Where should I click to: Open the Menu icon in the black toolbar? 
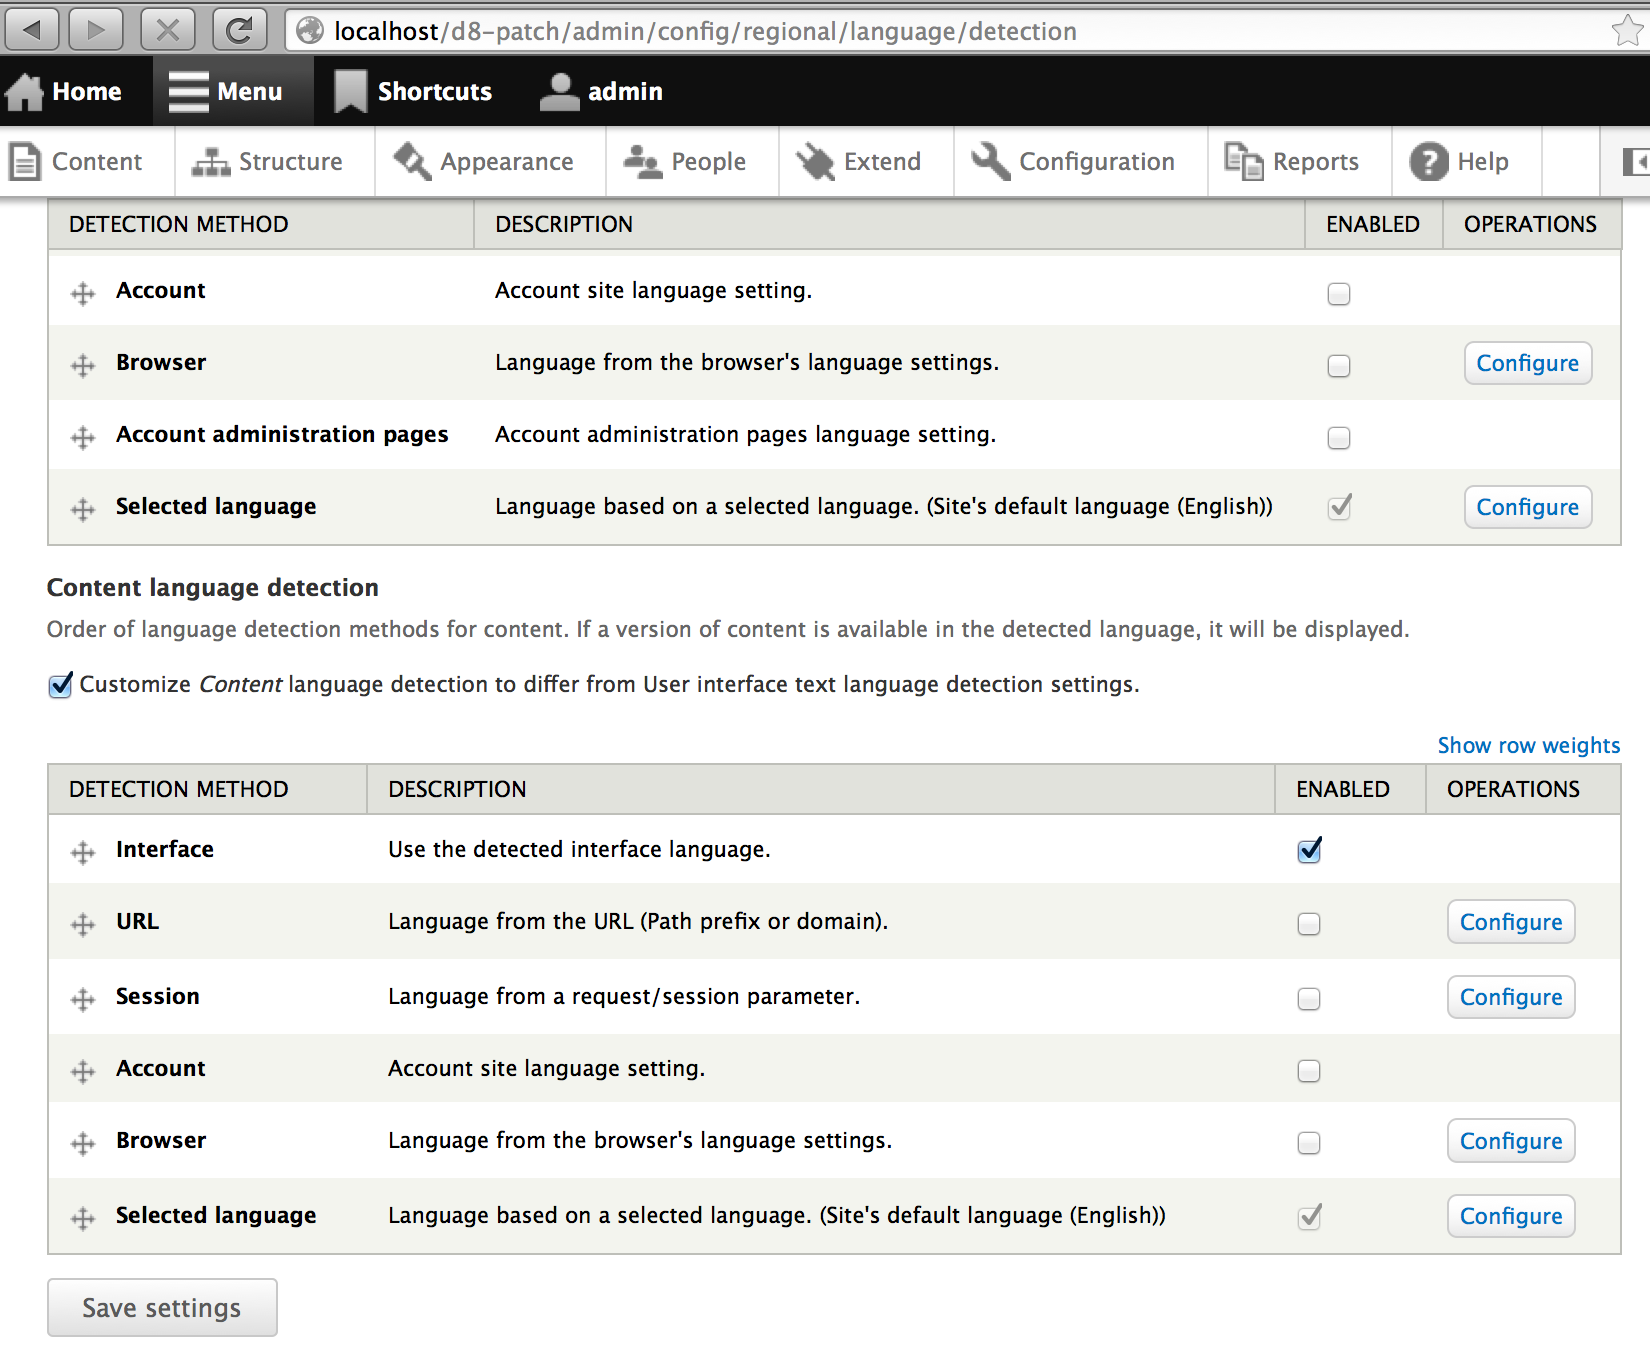coord(186,90)
